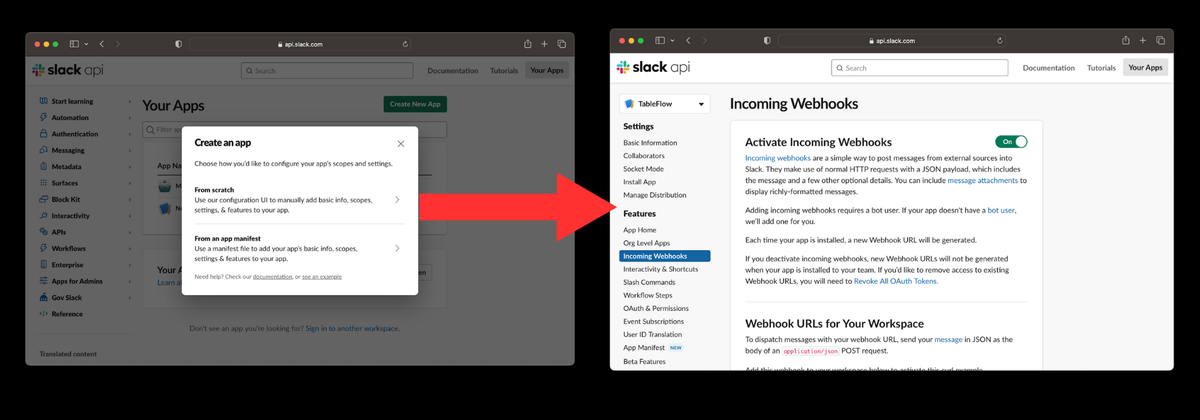
Task: Turn off Activate Incoming Webhooks toggle
Action: point(1011,142)
